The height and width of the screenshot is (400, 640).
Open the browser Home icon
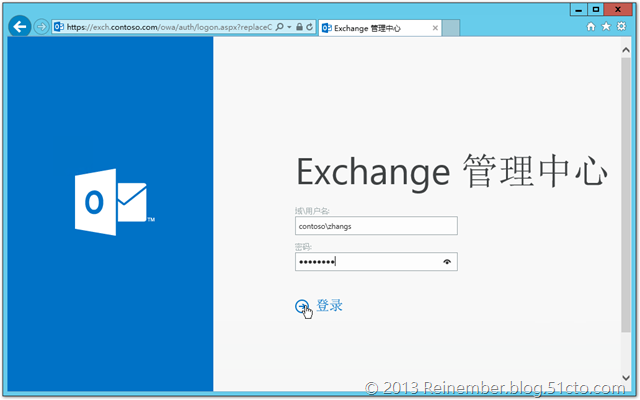(592, 28)
